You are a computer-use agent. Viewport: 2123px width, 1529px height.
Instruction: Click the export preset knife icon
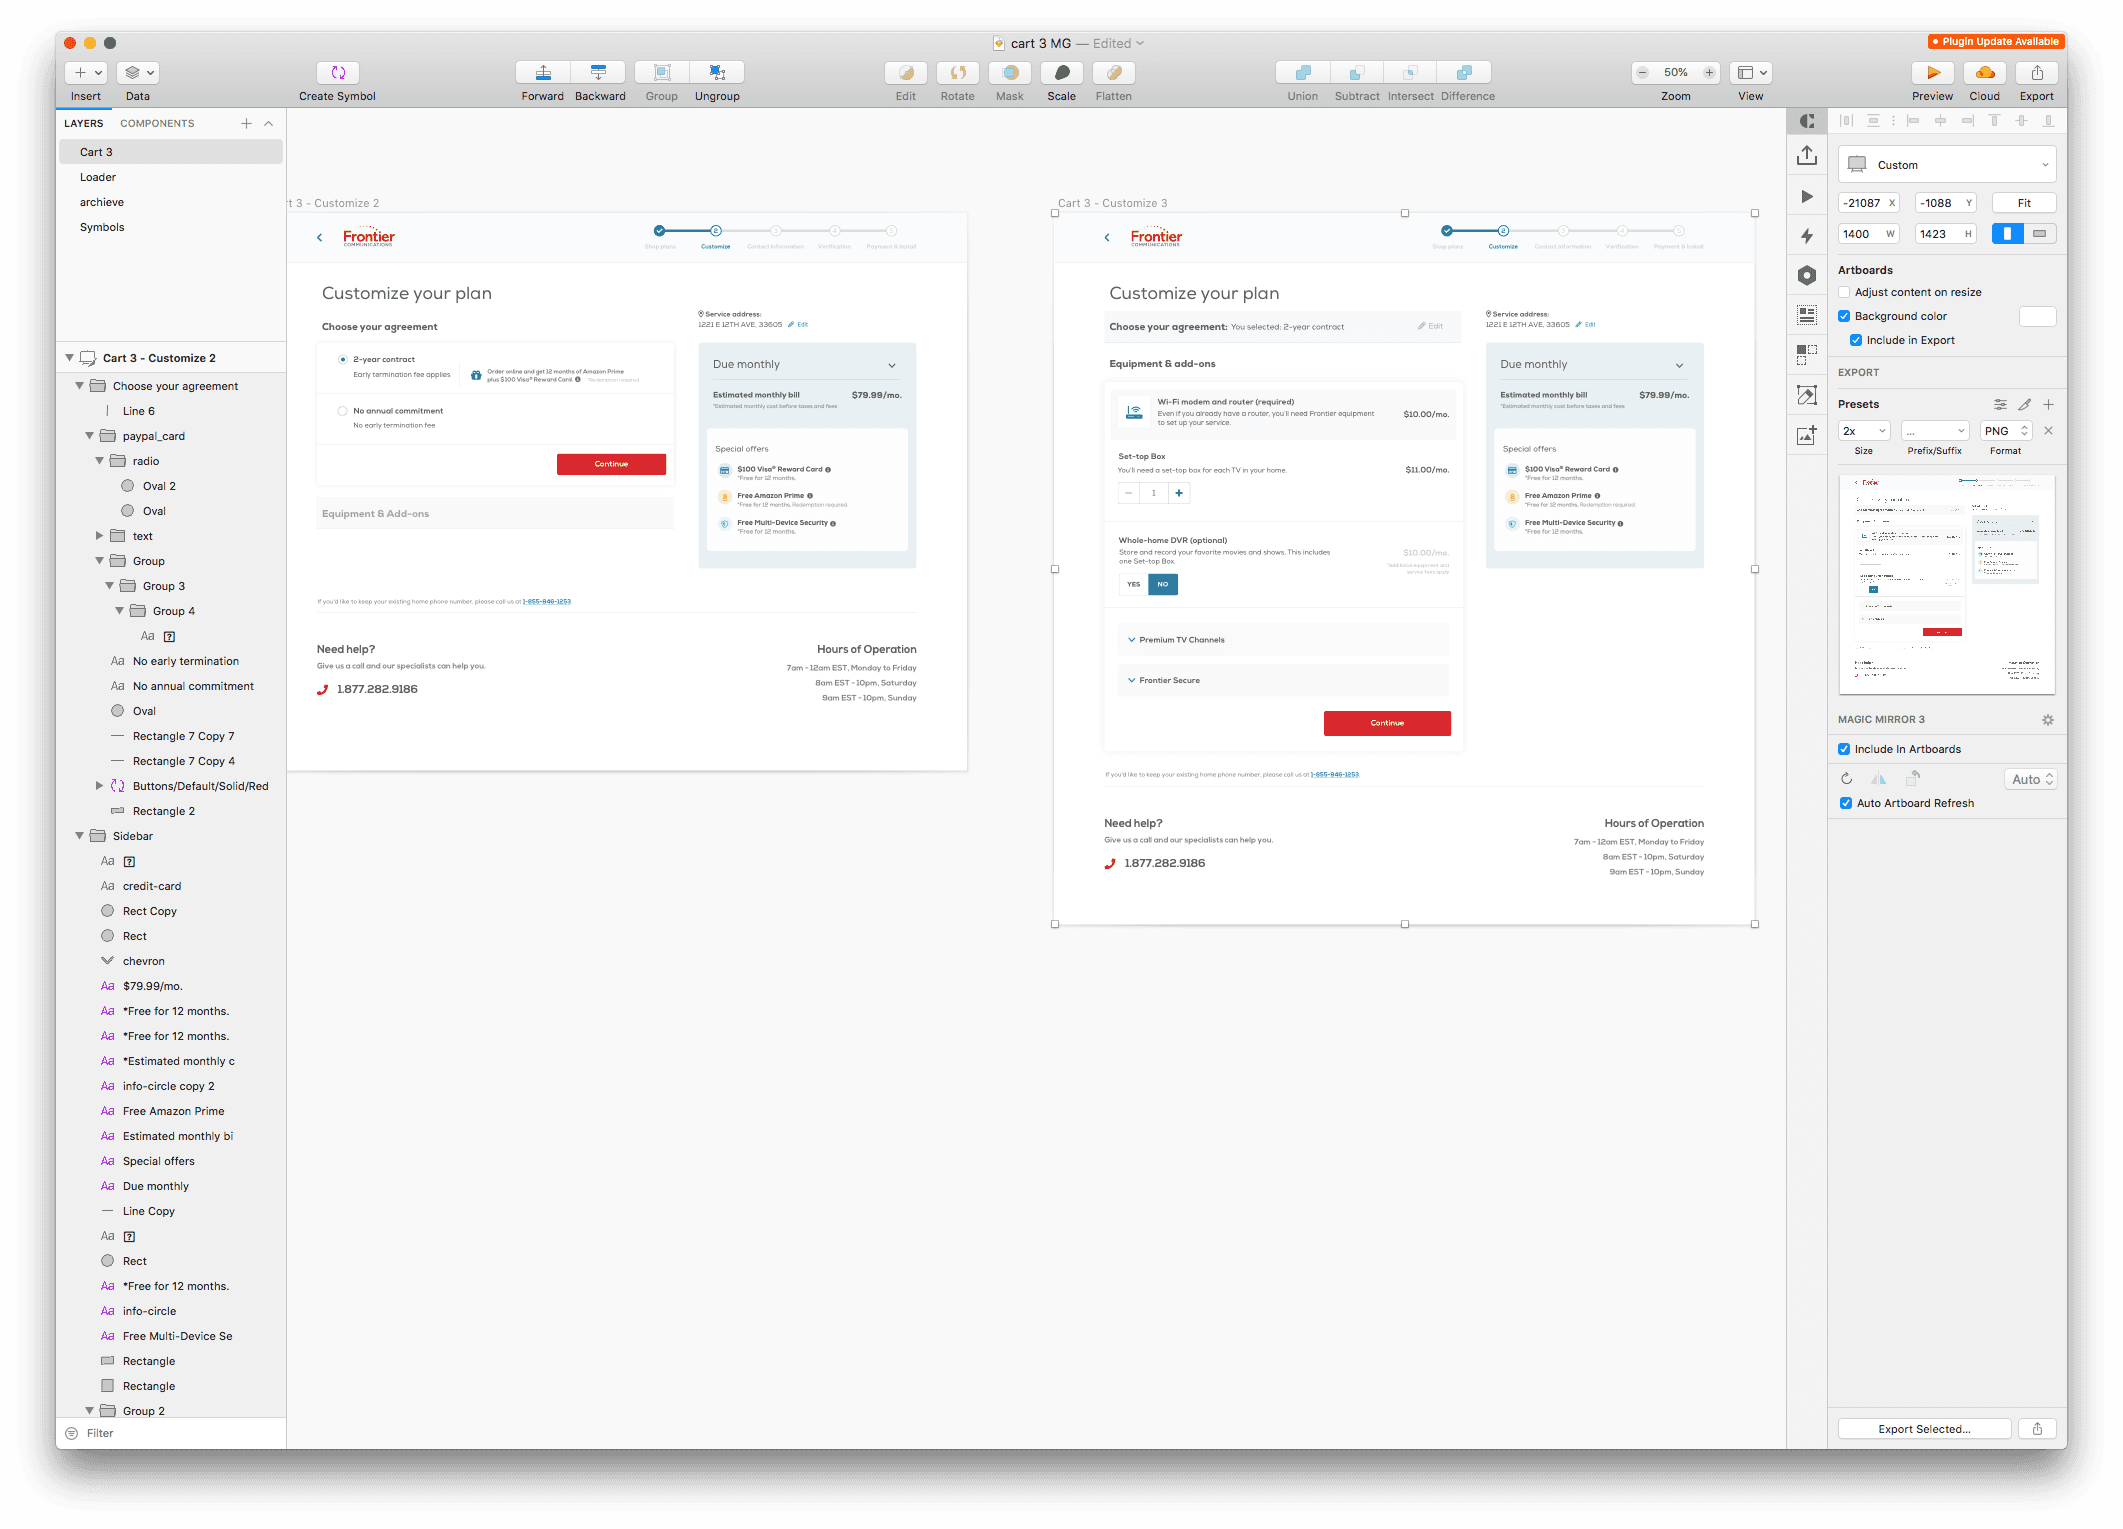click(2025, 405)
